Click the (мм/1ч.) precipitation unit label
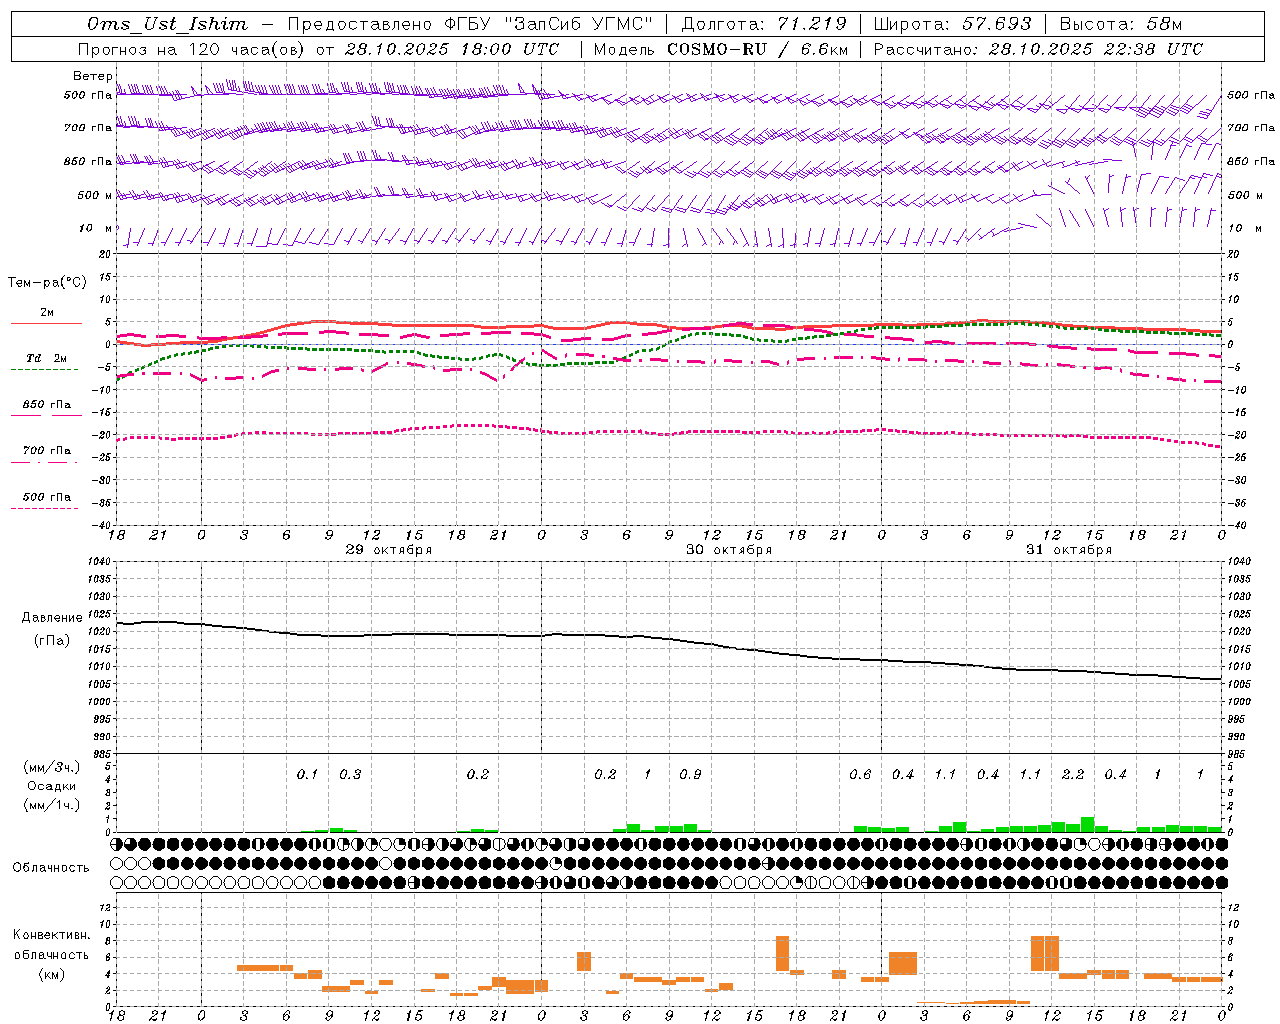 (52, 805)
